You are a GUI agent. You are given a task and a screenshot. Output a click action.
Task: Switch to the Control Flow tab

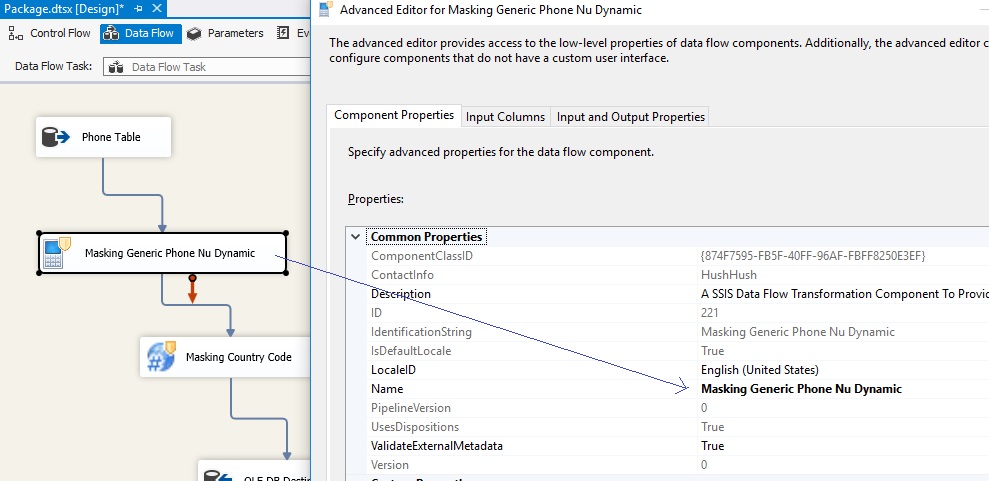click(50, 33)
